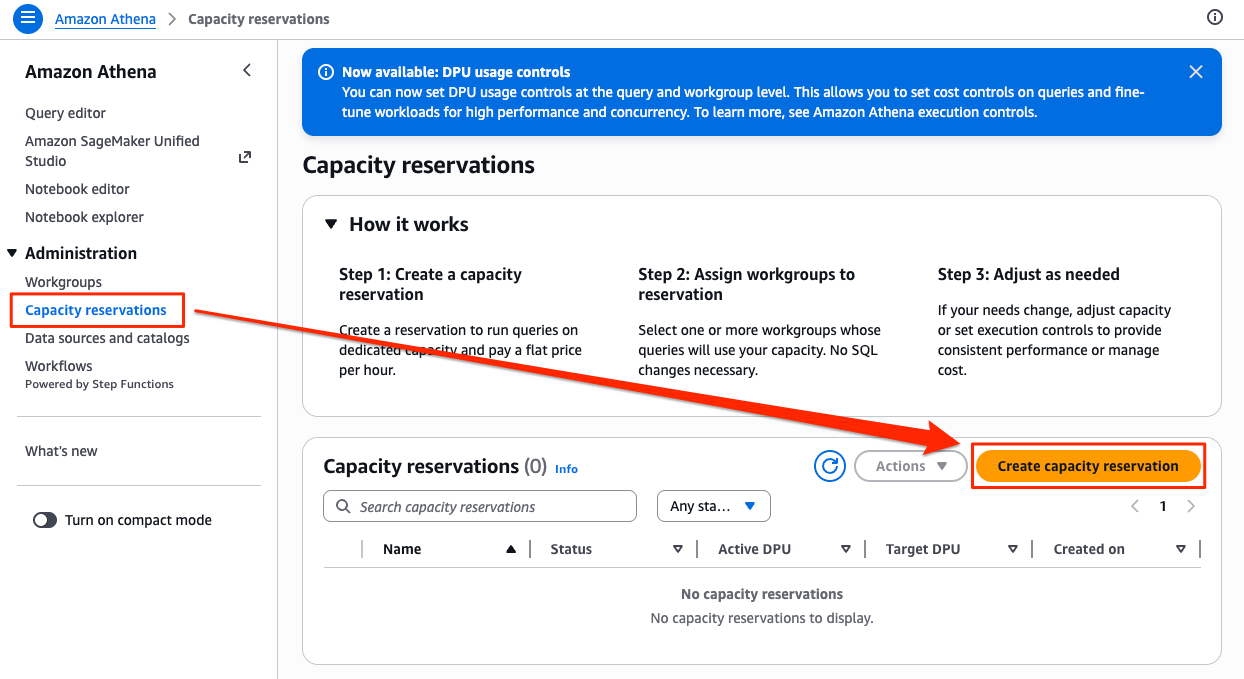The height and width of the screenshot is (679, 1244).
Task: Sort the Active DPU column arrow
Action: 846,549
